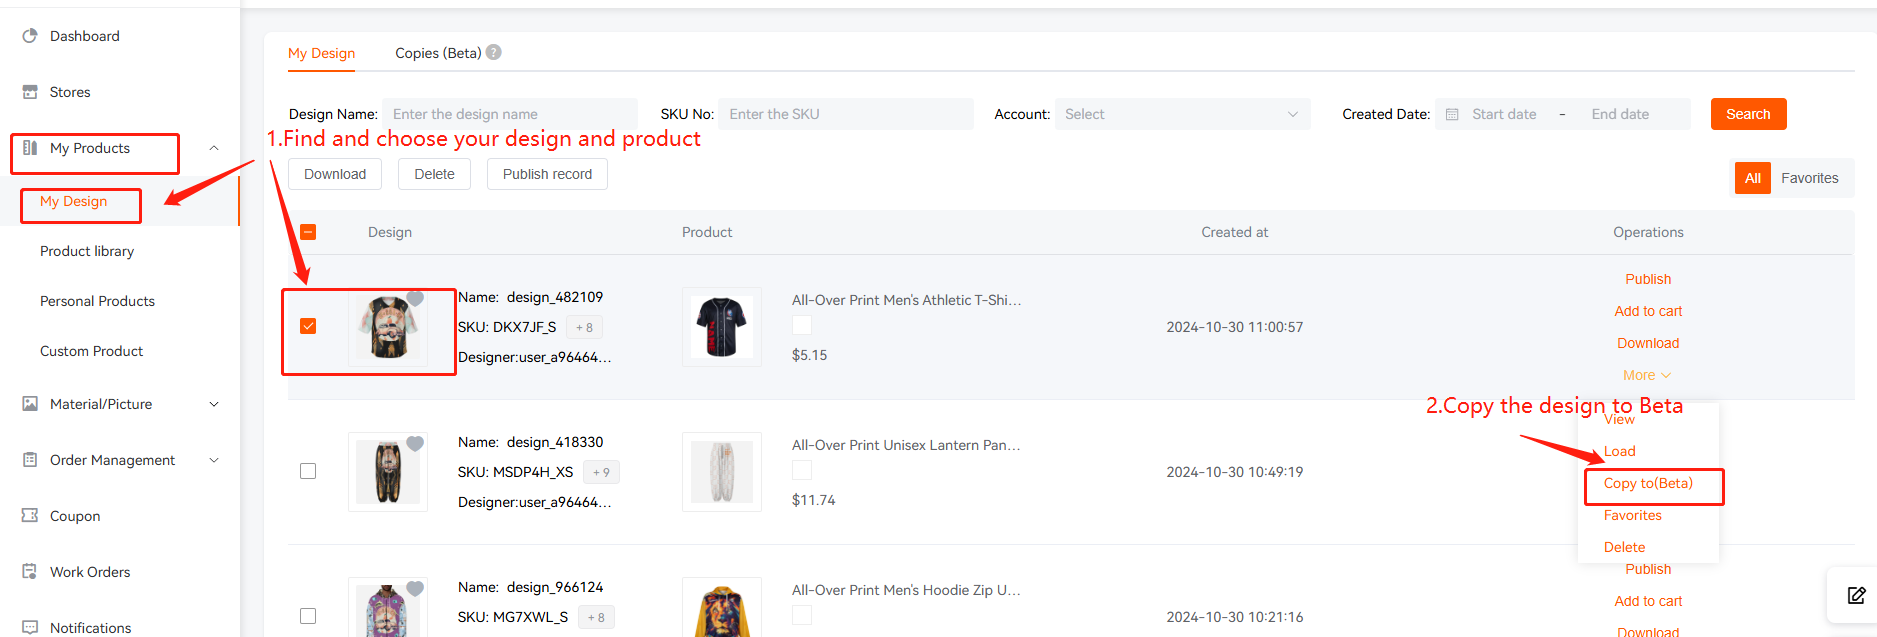Expand the Material/Picture menu

coord(120,404)
